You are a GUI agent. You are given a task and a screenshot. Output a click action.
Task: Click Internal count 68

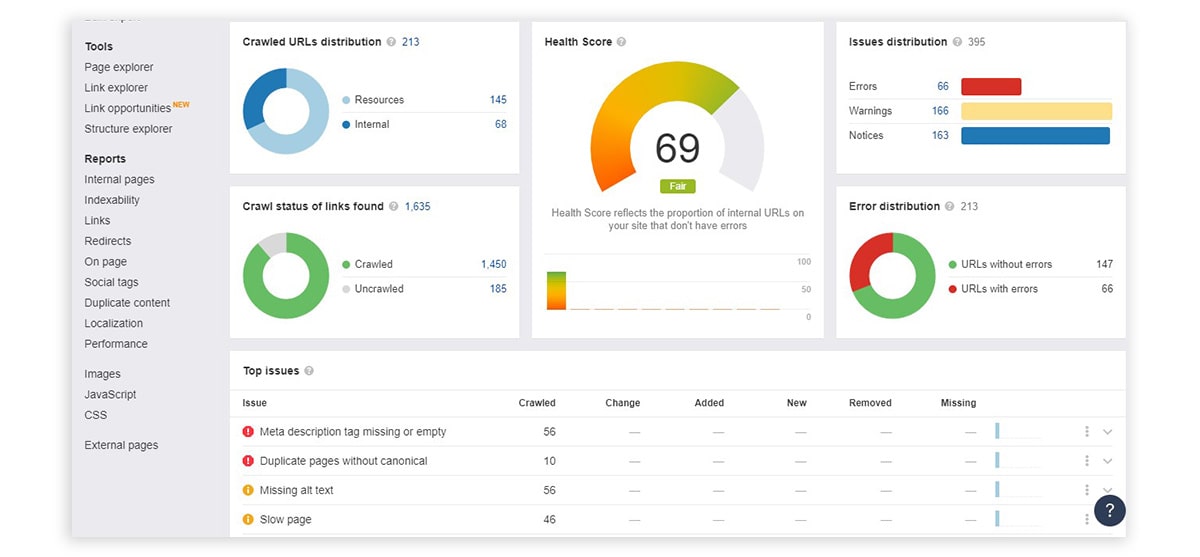pyautogui.click(x=501, y=124)
